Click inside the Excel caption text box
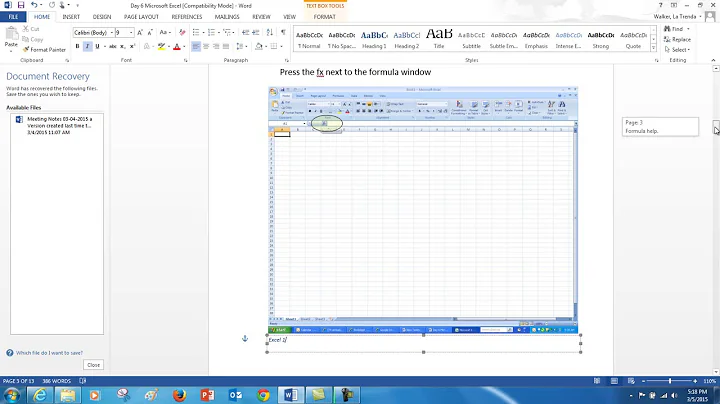This screenshot has height=404, width=720. point(423,343)
